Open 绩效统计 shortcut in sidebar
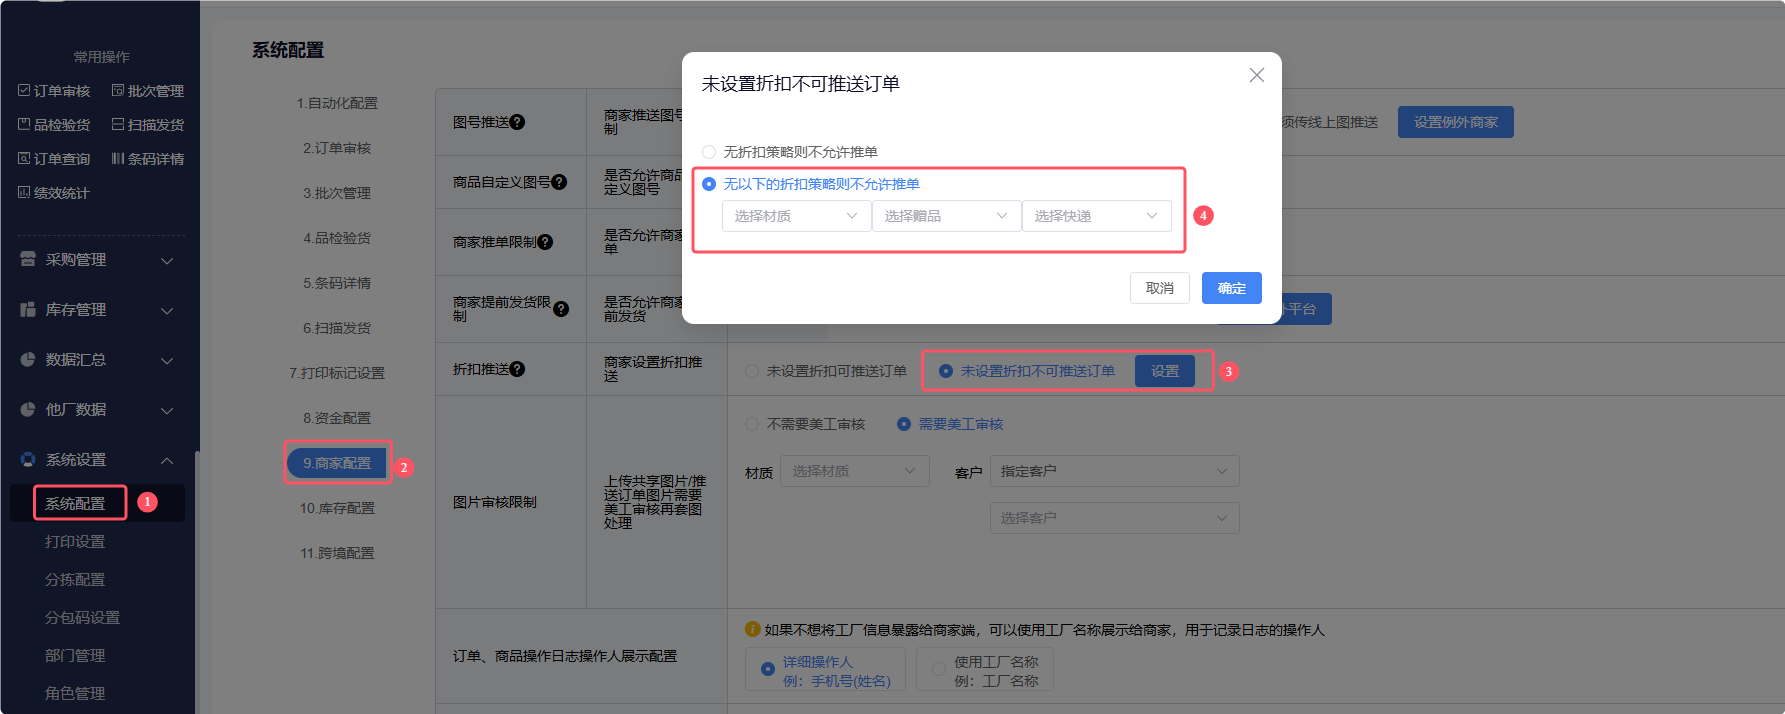1785x714 pixels. (x=54, y=193)
